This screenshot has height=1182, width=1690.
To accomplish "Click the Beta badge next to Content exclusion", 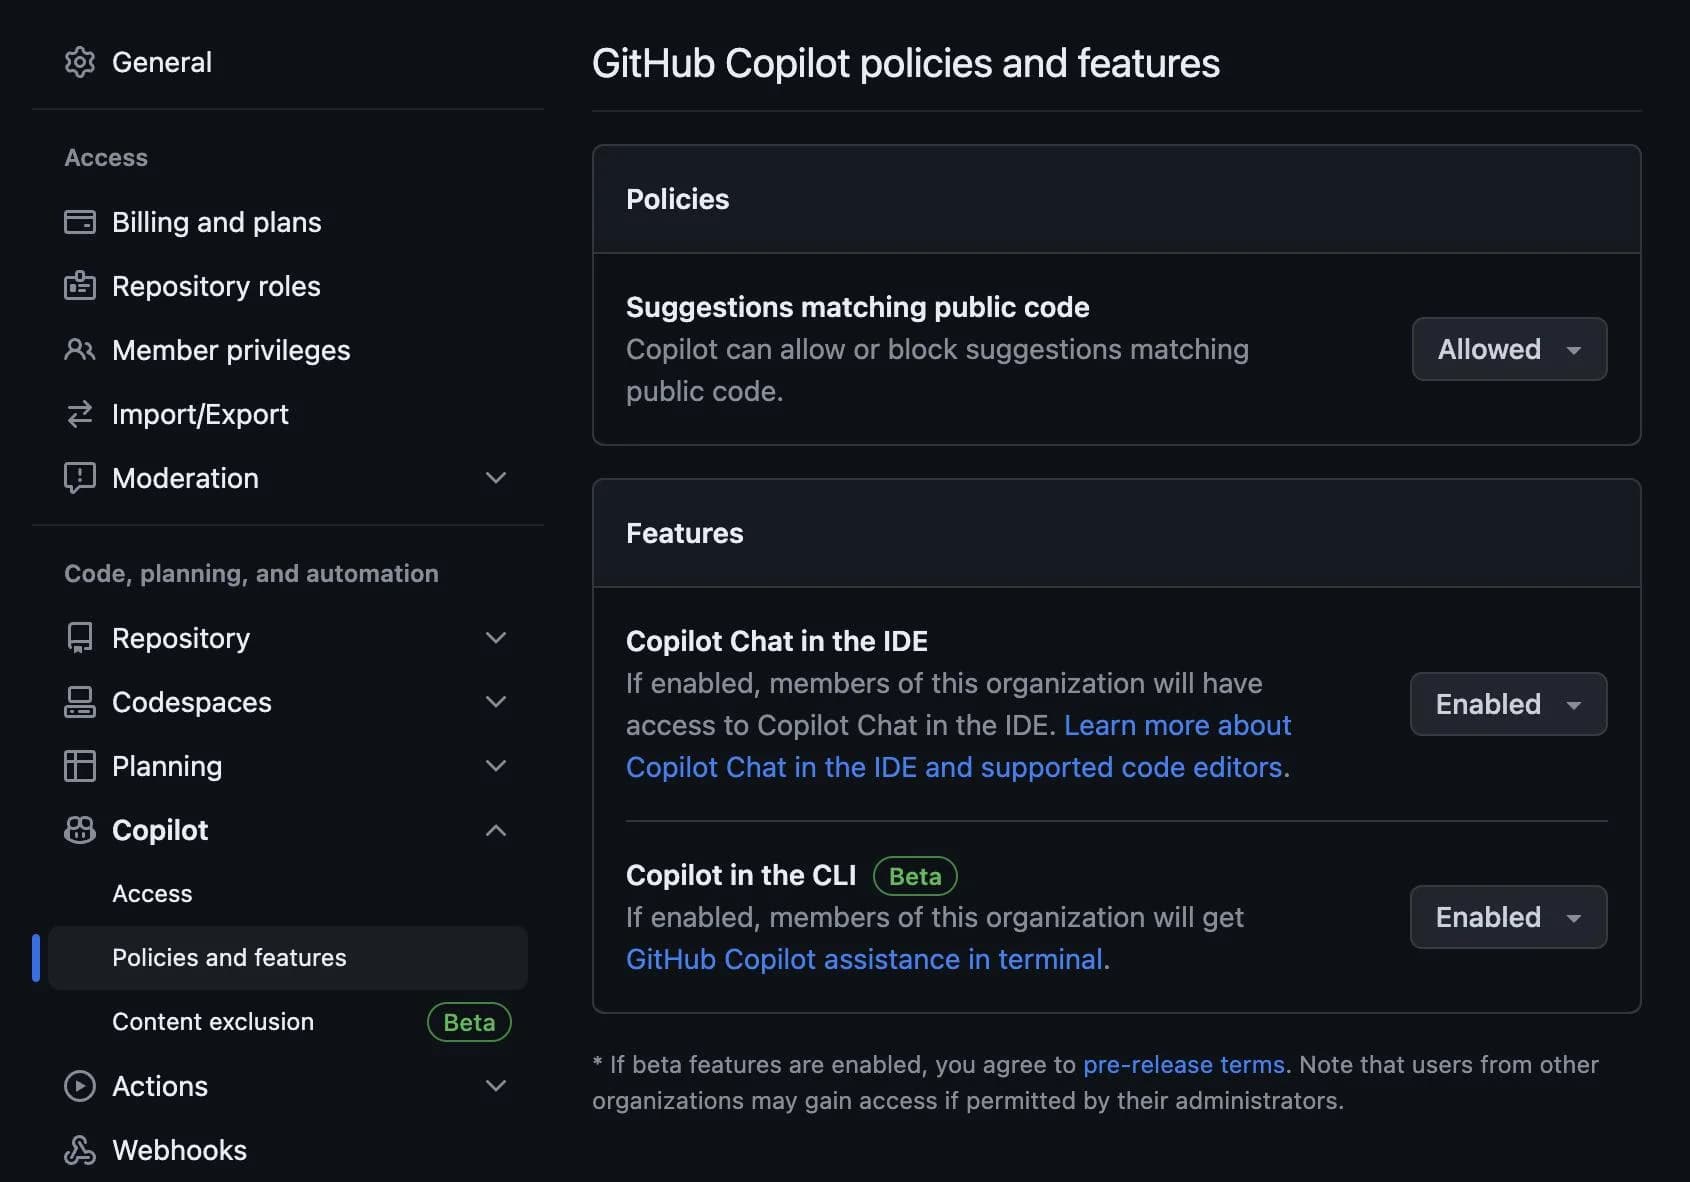I will 469,1022.
